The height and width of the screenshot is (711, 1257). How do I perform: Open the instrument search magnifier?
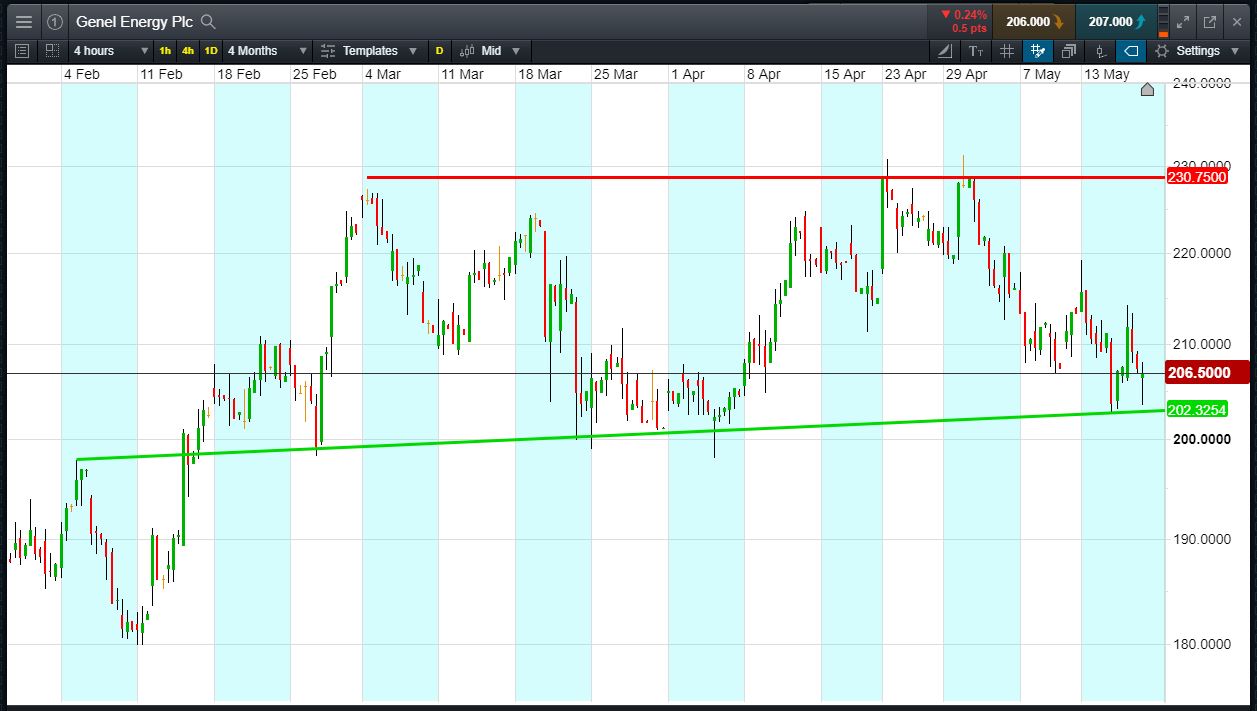point(208,21)
